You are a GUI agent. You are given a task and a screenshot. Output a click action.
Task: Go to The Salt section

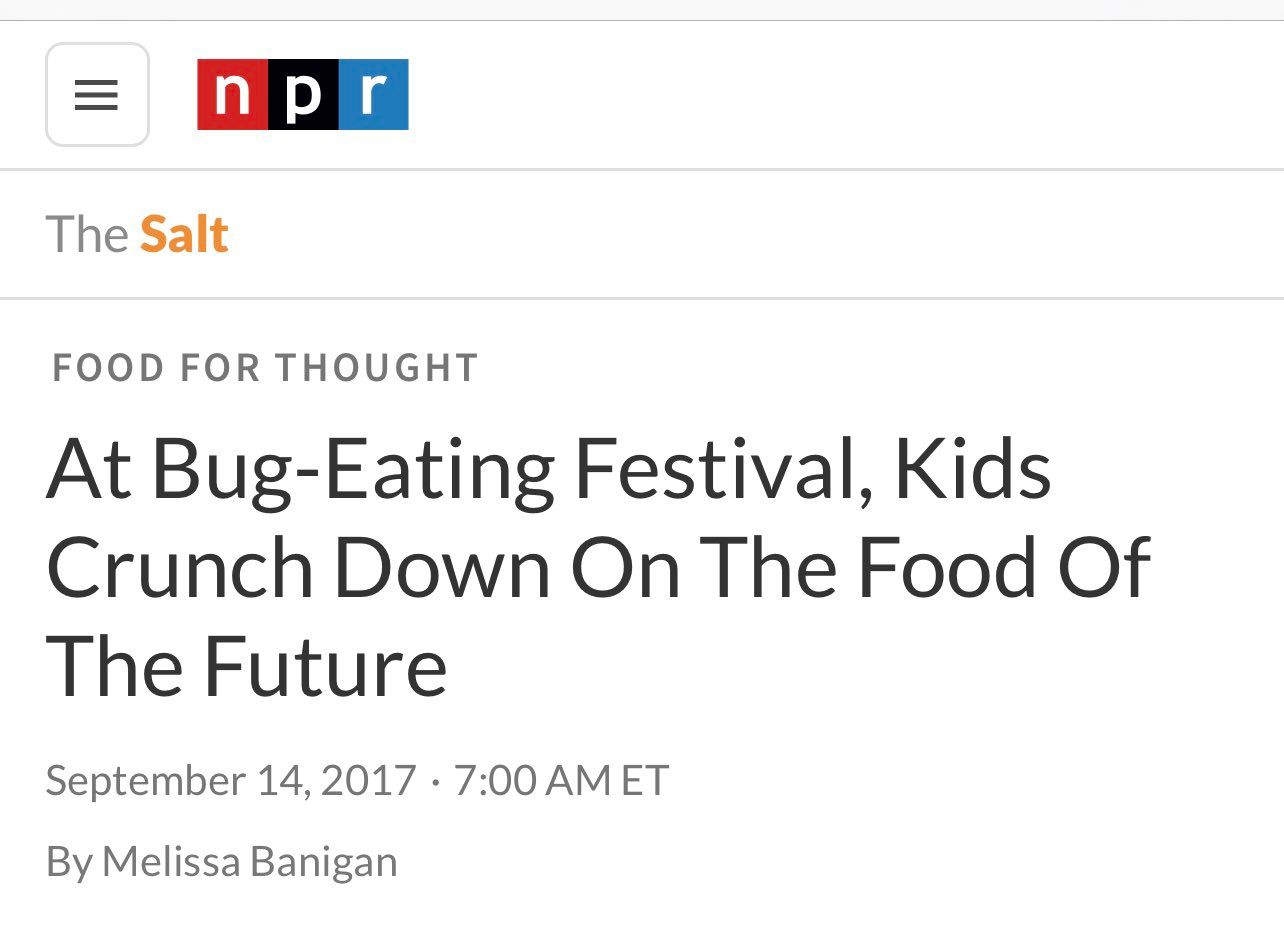click(137, 235)
